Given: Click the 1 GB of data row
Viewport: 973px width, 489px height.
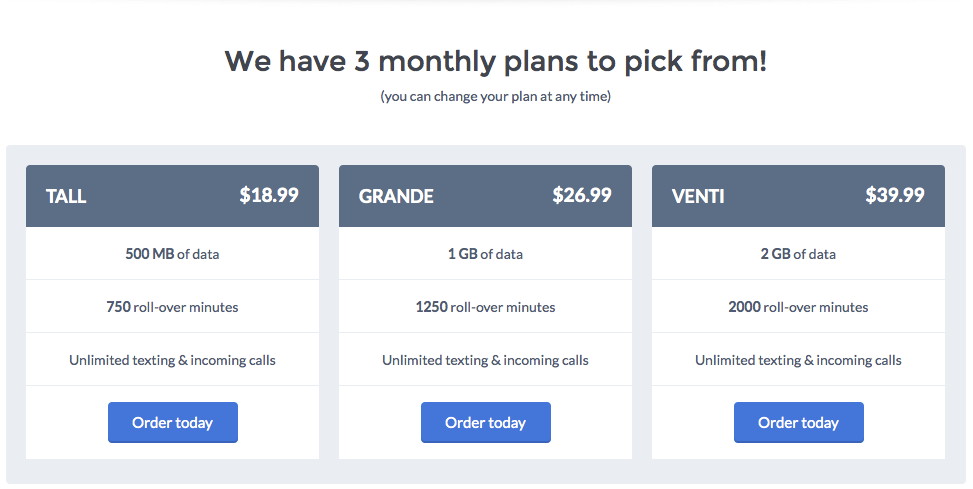Looking at the screenshot, I should tap(485, 254).
